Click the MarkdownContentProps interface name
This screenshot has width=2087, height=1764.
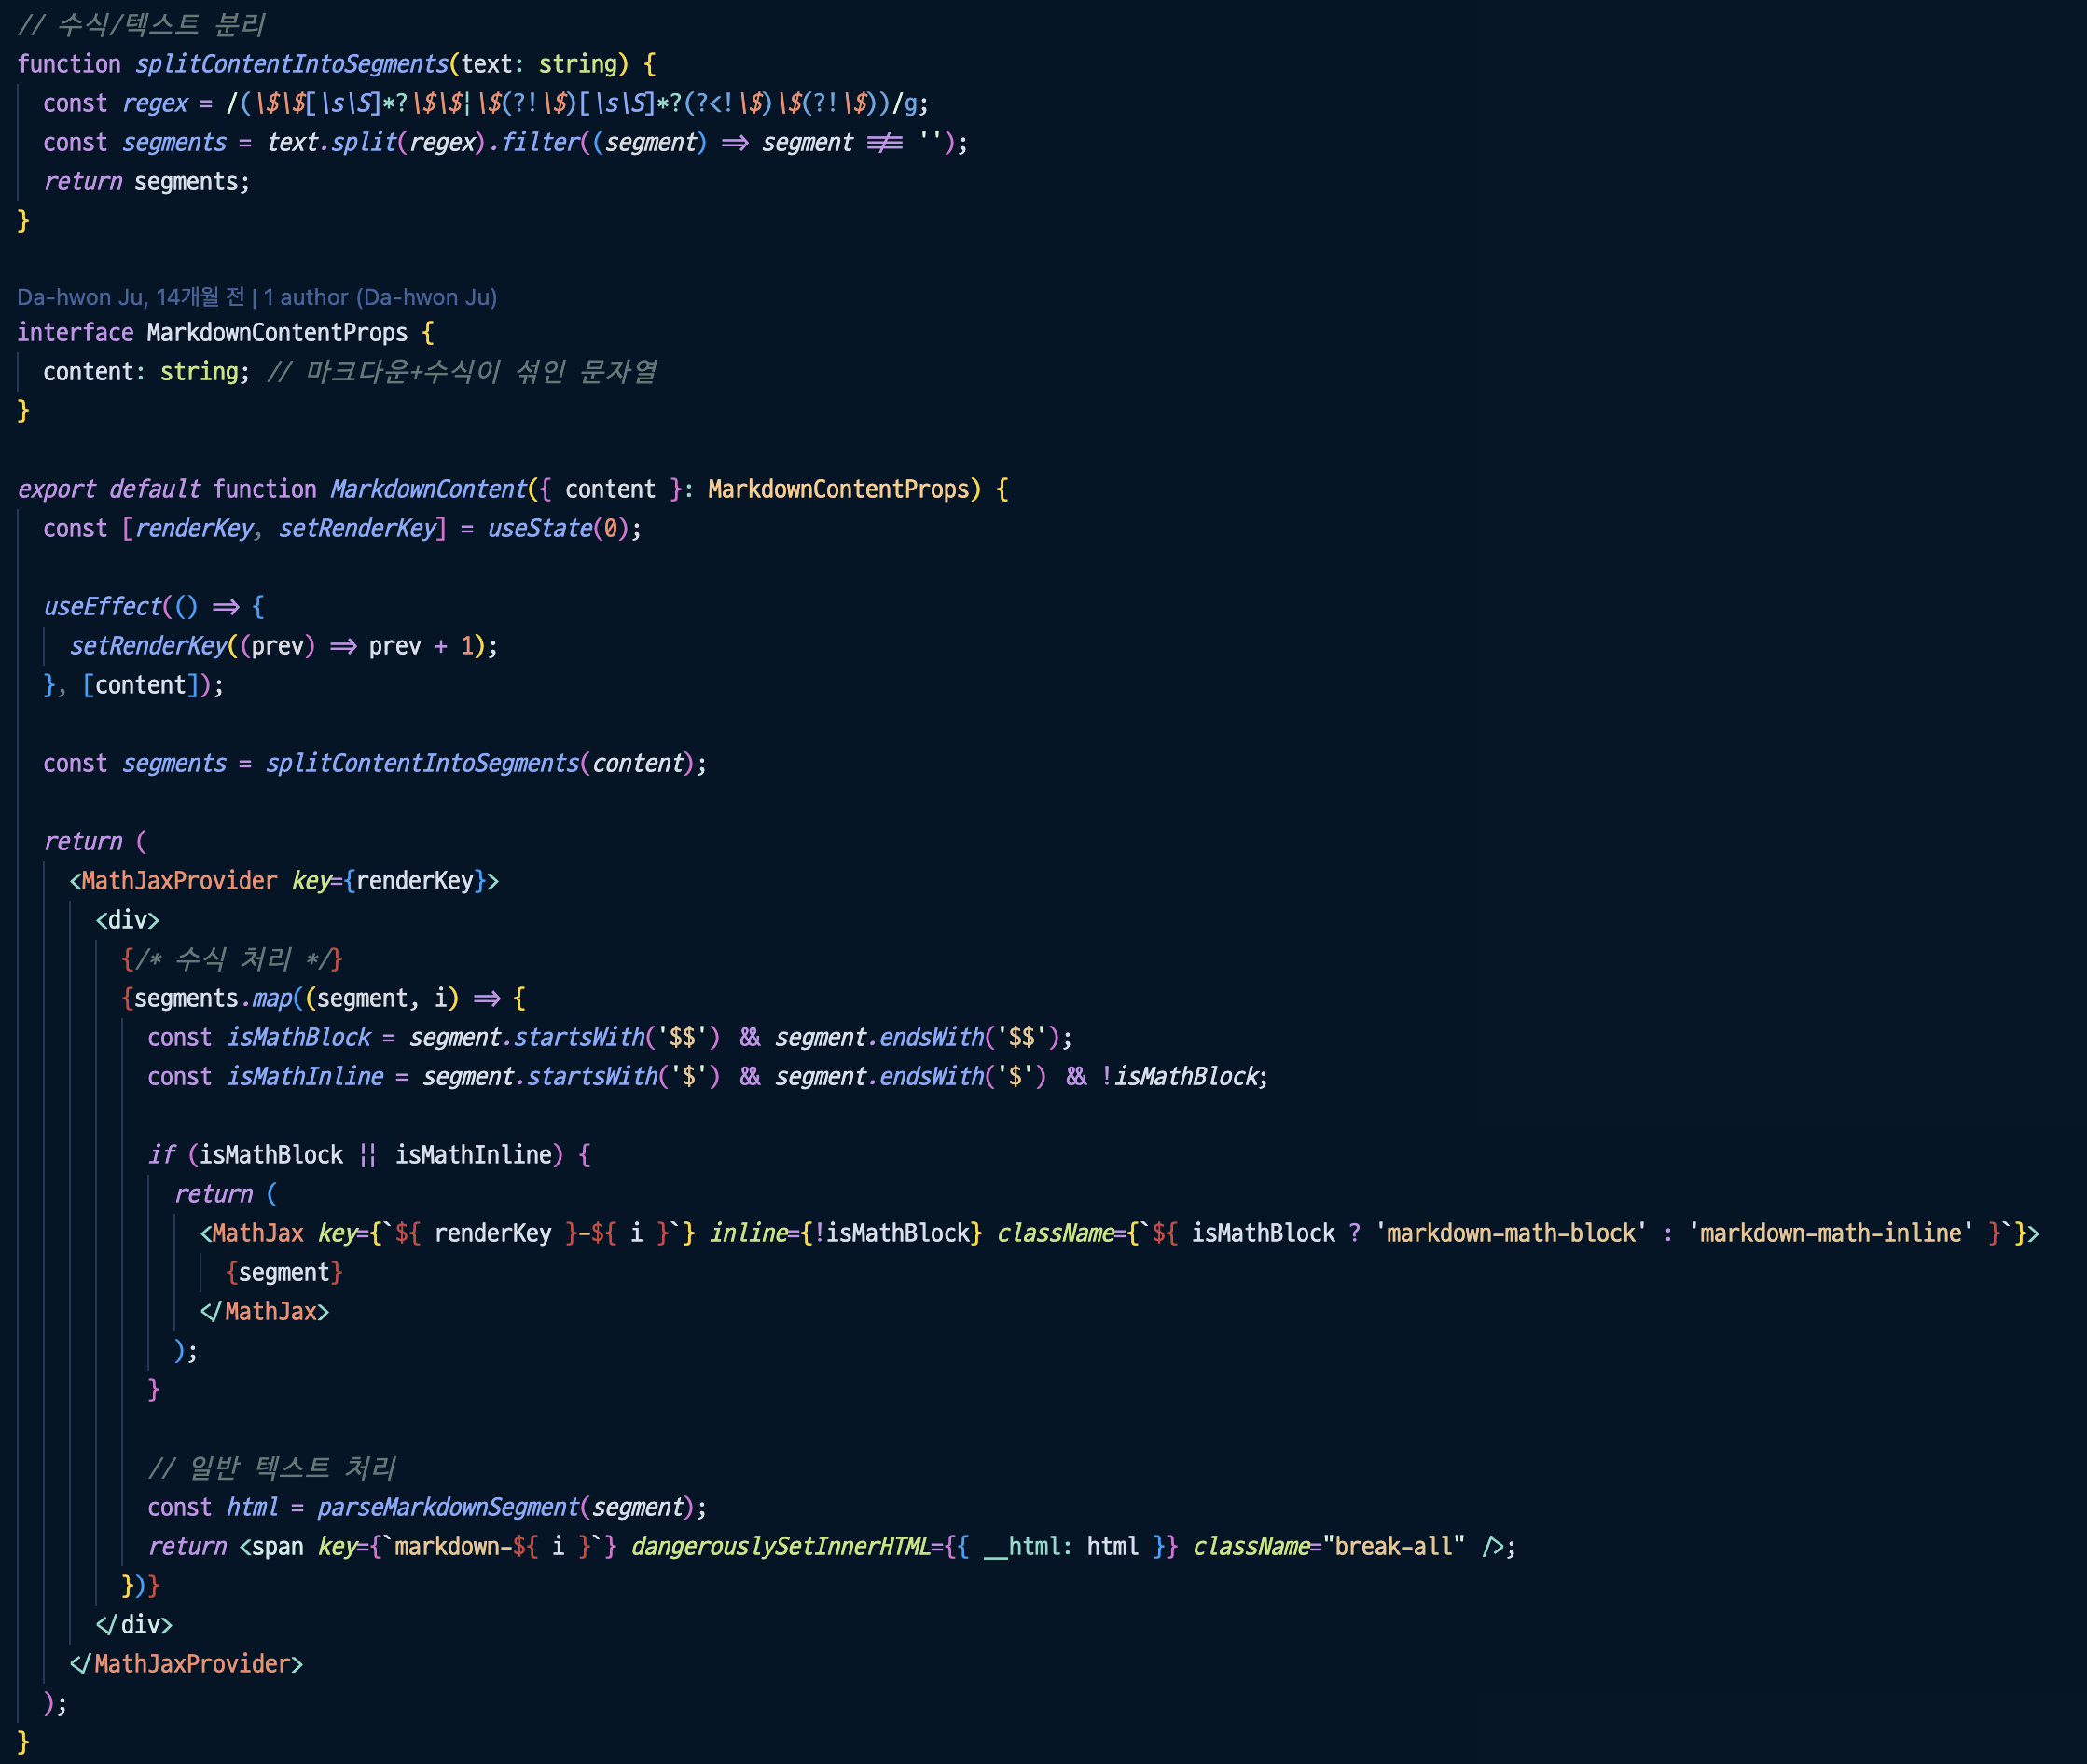[277, 332]
